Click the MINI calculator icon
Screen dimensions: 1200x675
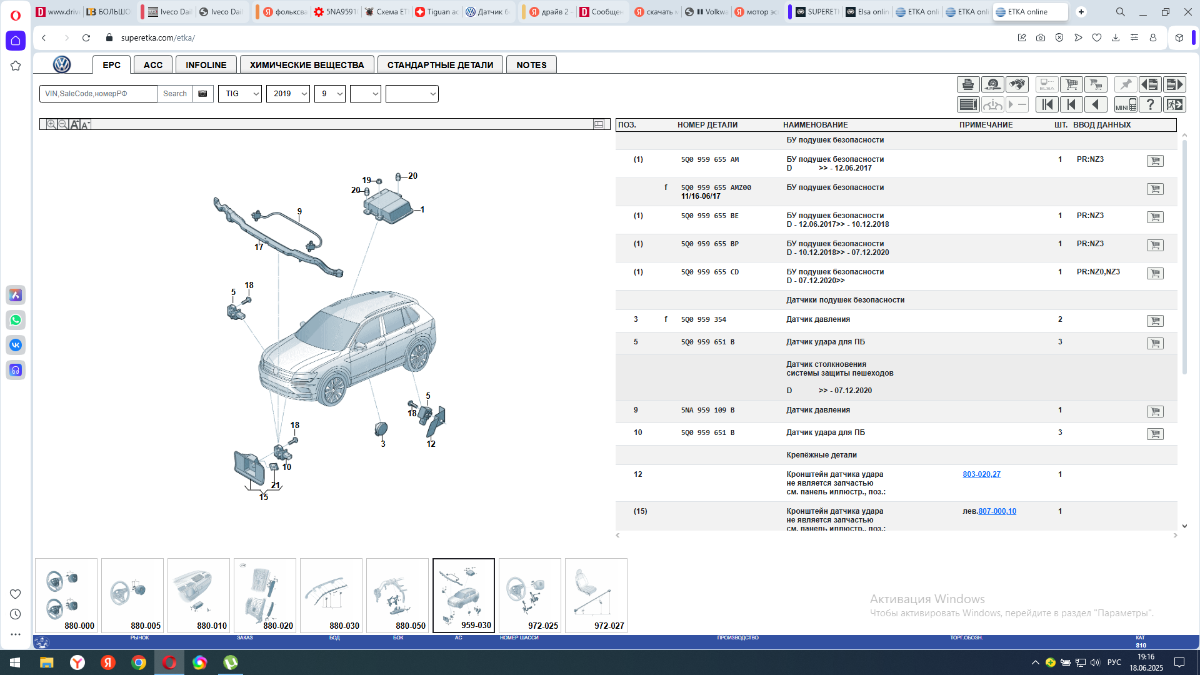pyautogui.click(x=1127, y=104)
